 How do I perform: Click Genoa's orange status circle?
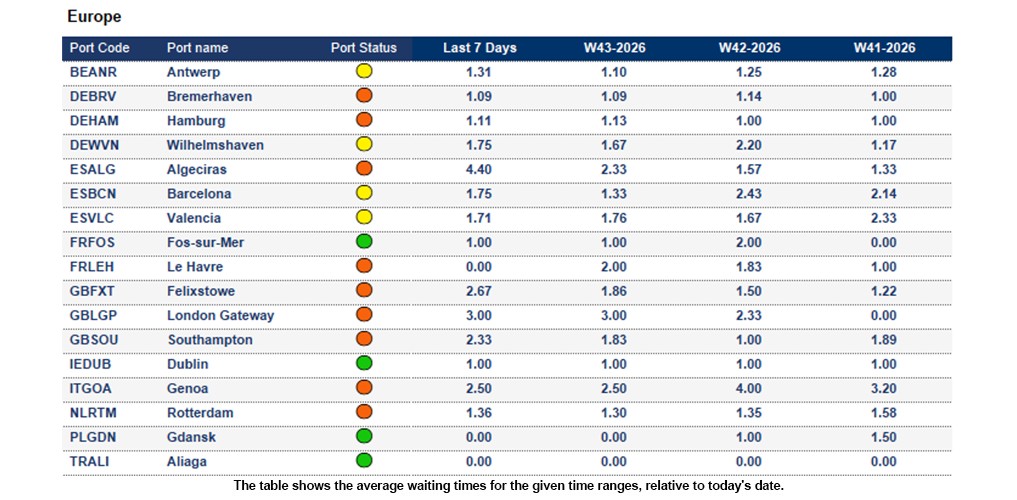click(364, 387)
